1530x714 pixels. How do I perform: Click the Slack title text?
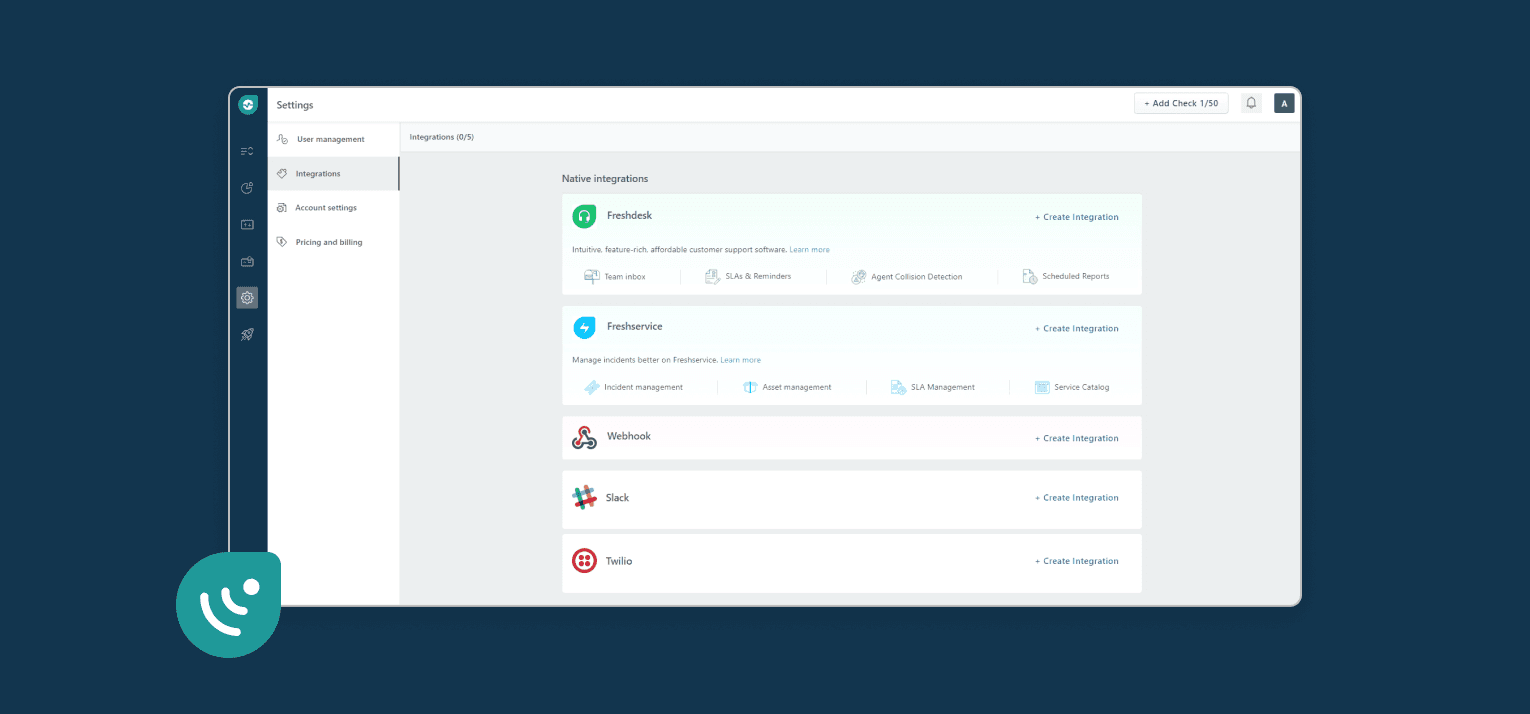(x=617, y=497)
